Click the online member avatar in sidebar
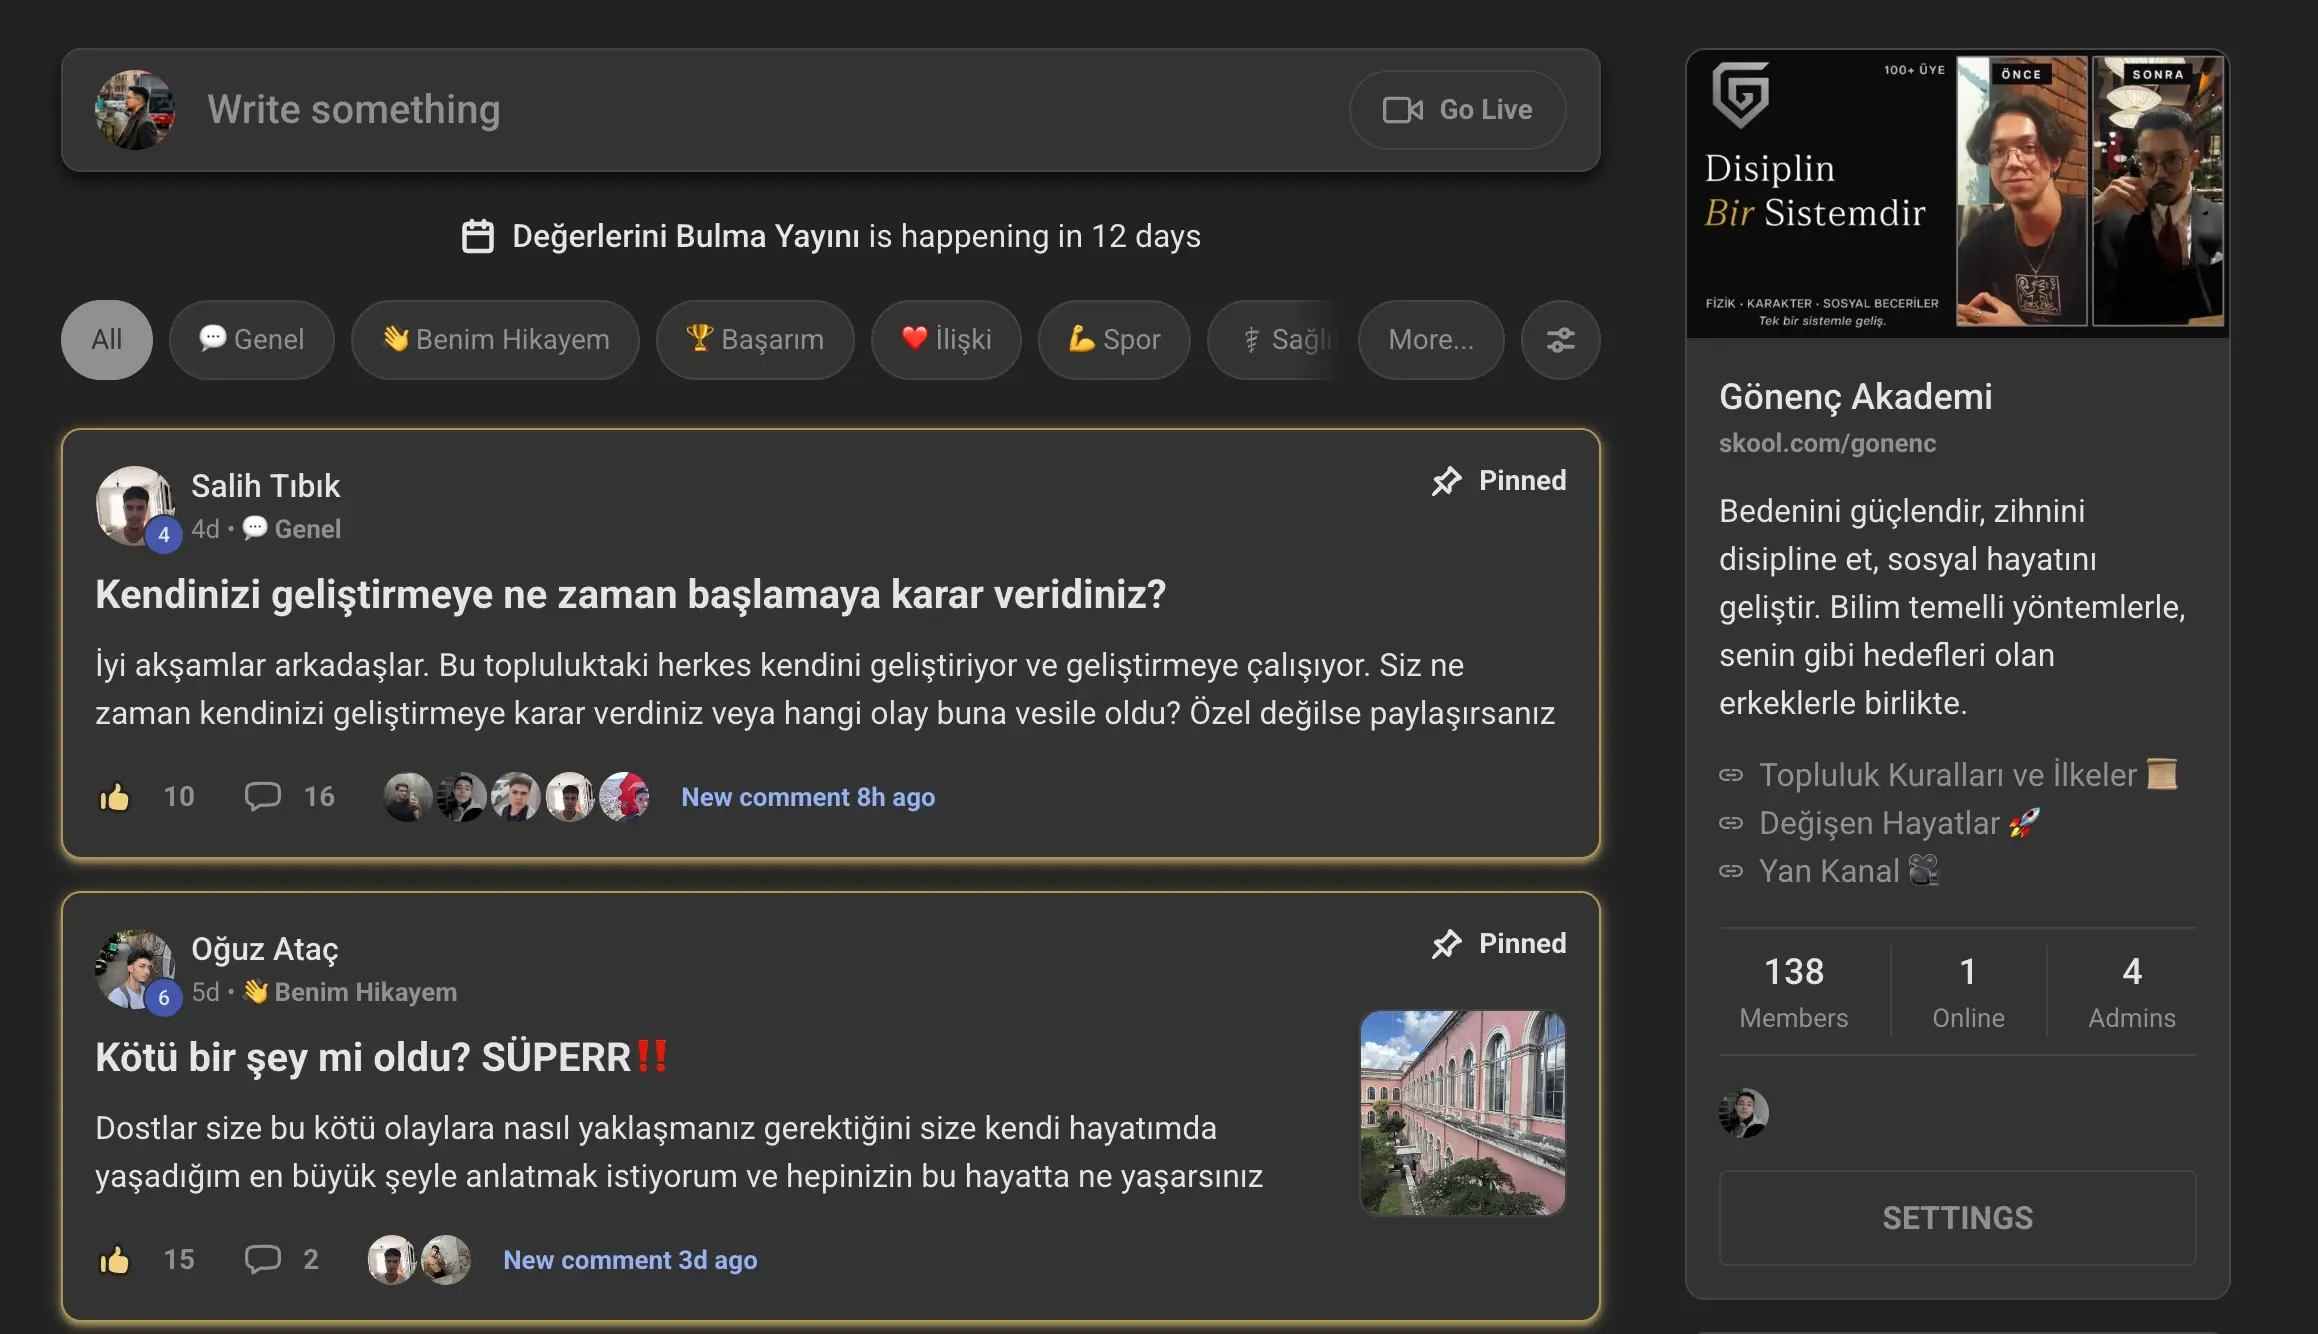 pos(1744,1113)
